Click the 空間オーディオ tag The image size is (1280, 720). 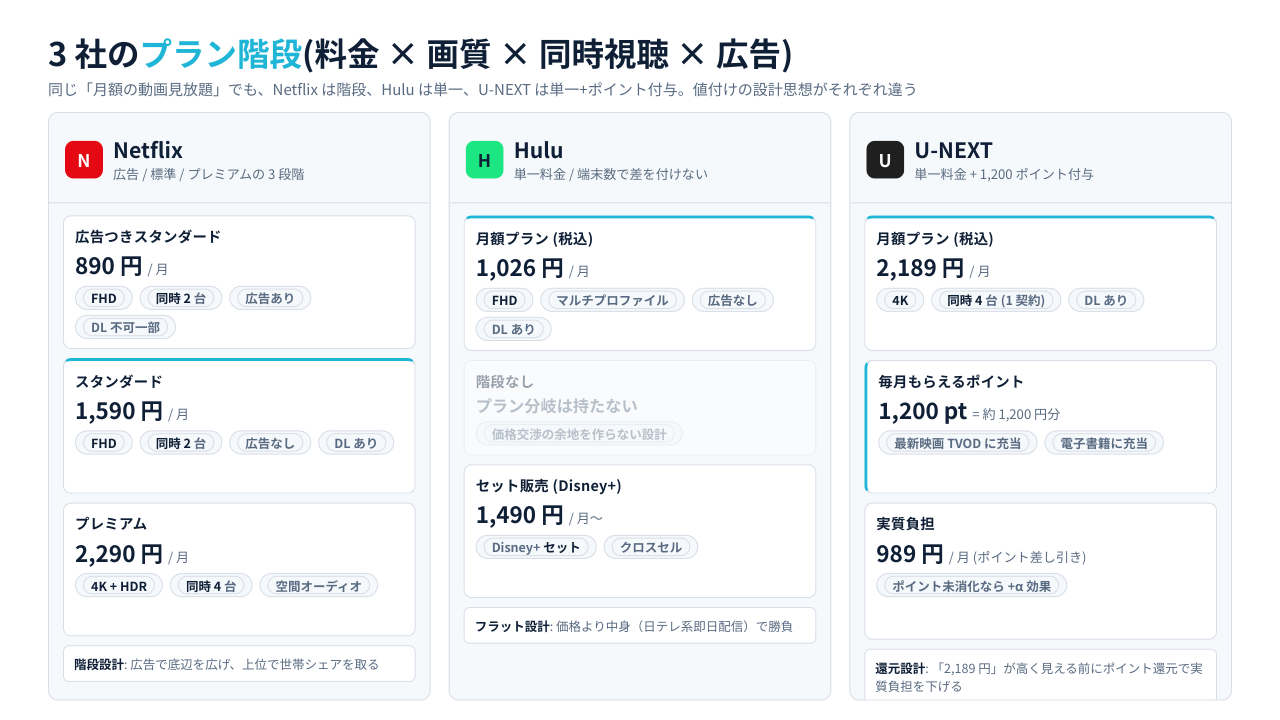[x=319, y=586]
